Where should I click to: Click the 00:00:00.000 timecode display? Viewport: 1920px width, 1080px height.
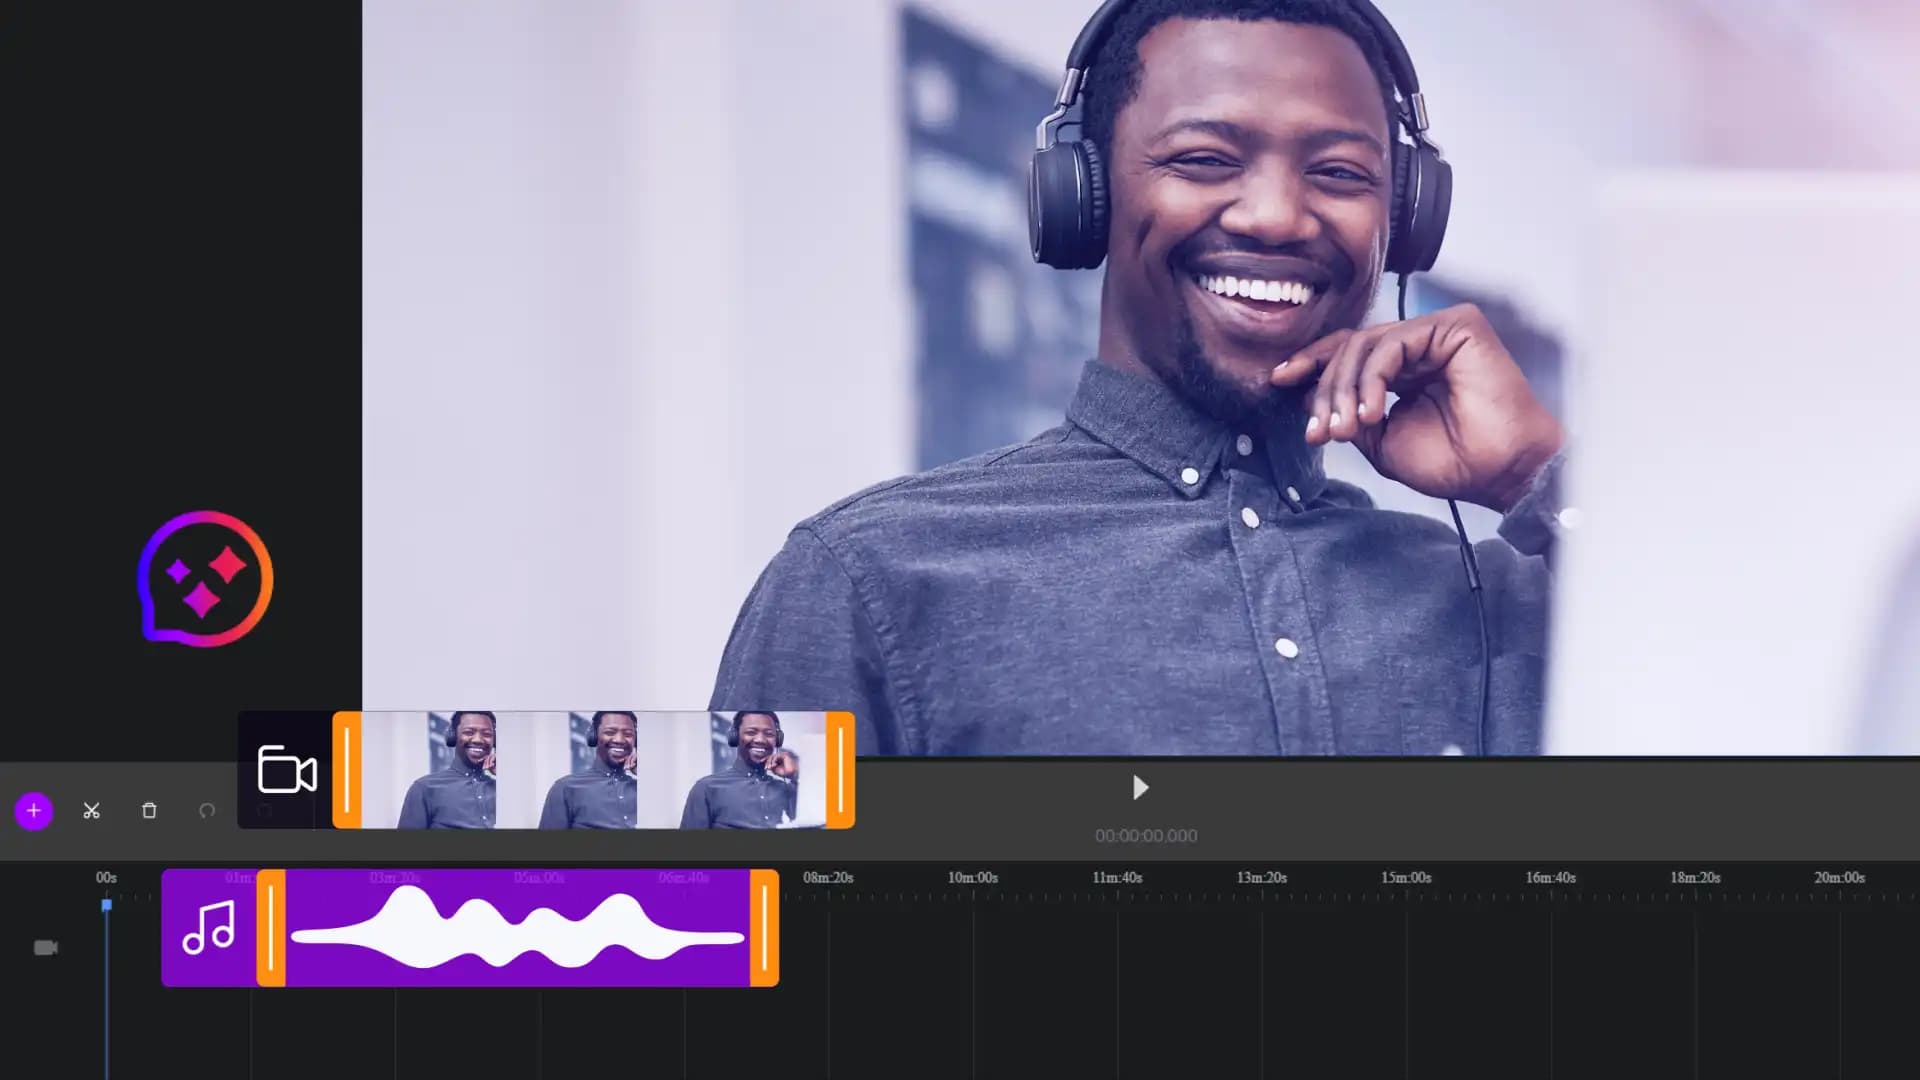click(x=1147, y=836)
